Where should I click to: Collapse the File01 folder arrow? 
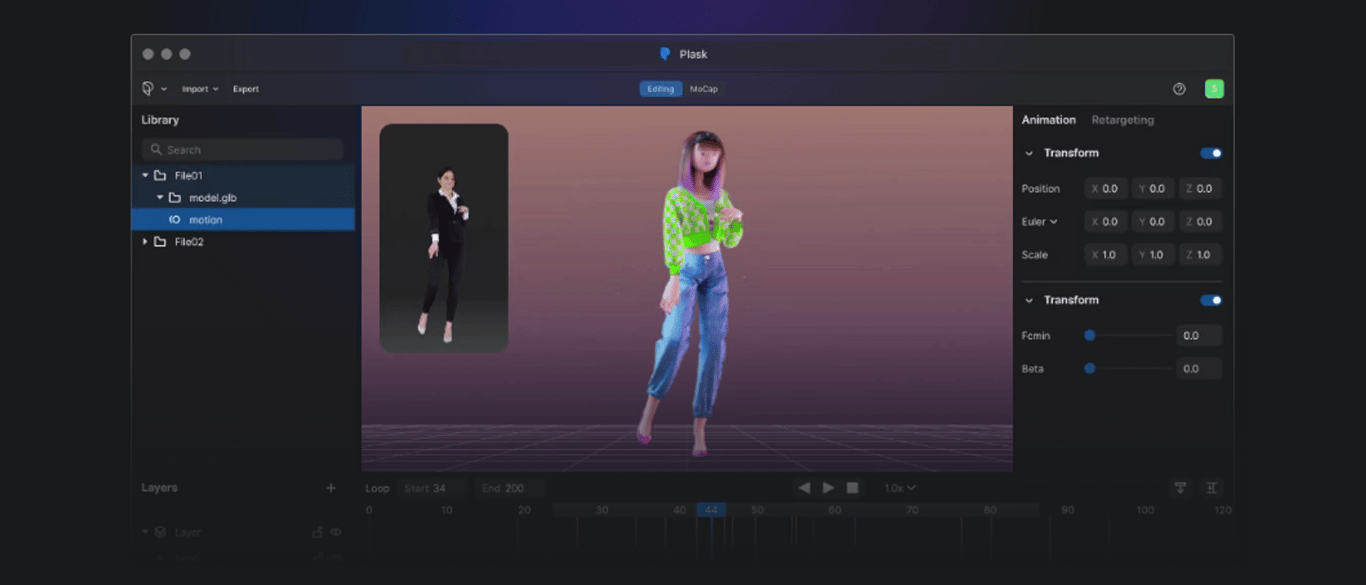(x=145, y=175)
